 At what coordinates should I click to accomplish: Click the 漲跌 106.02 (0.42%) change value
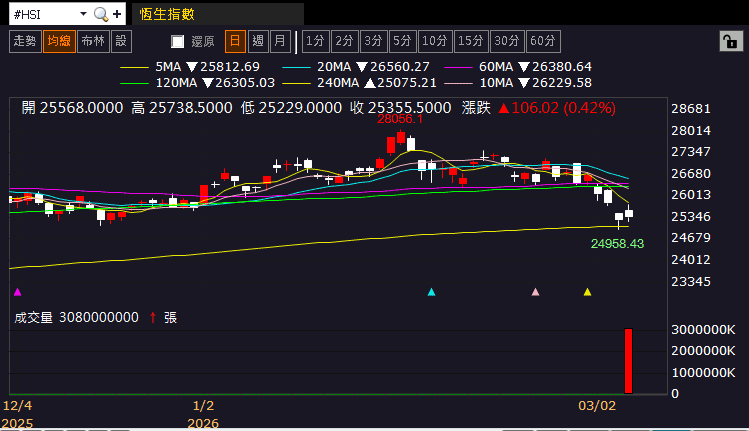538,108
